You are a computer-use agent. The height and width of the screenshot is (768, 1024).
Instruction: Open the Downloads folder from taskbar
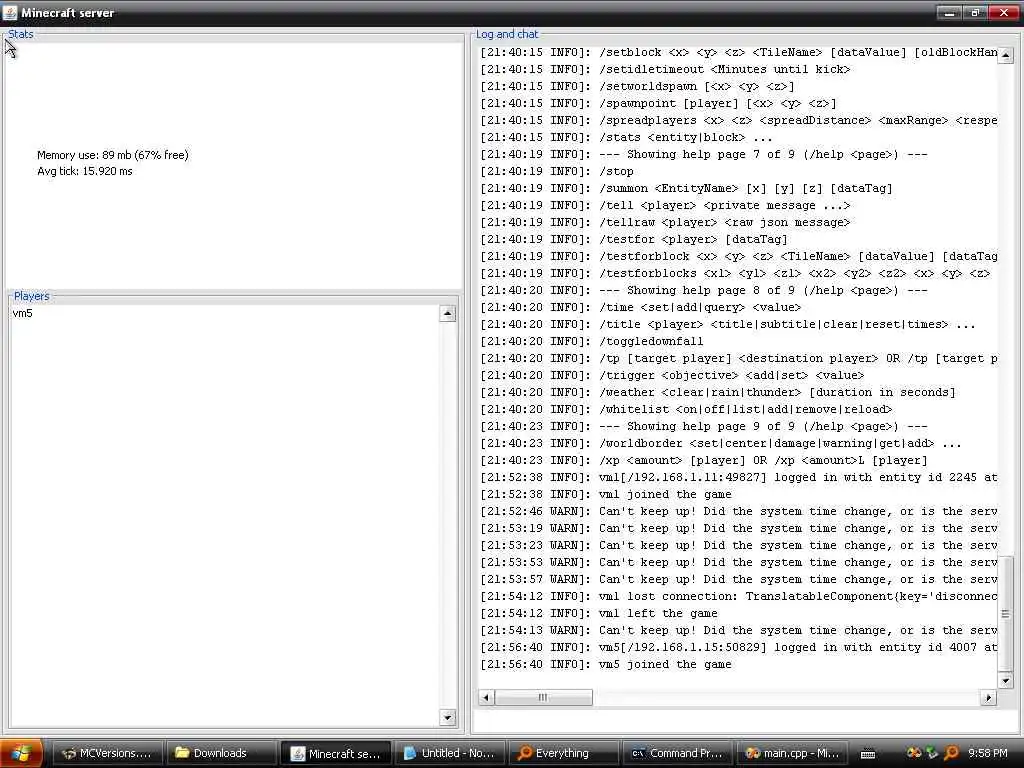click(220, 753)
